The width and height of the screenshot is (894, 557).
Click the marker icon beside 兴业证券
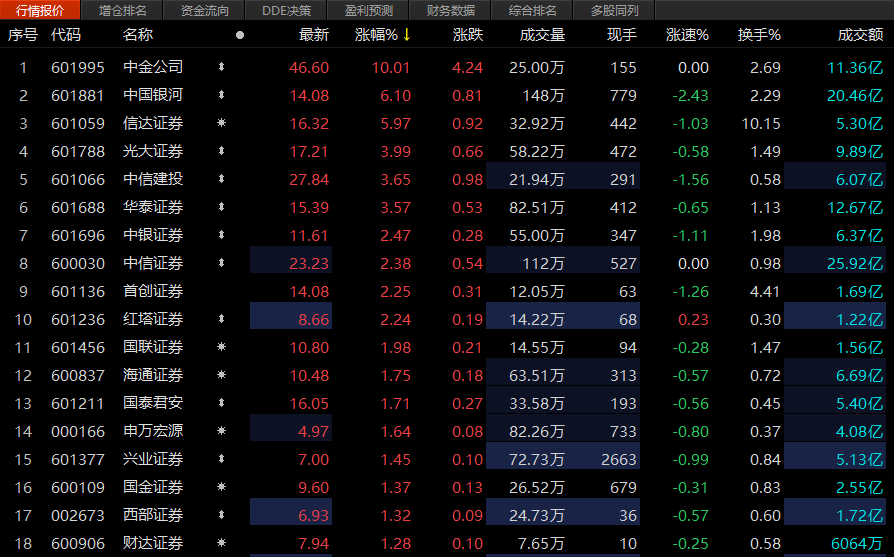pos(221,459)
